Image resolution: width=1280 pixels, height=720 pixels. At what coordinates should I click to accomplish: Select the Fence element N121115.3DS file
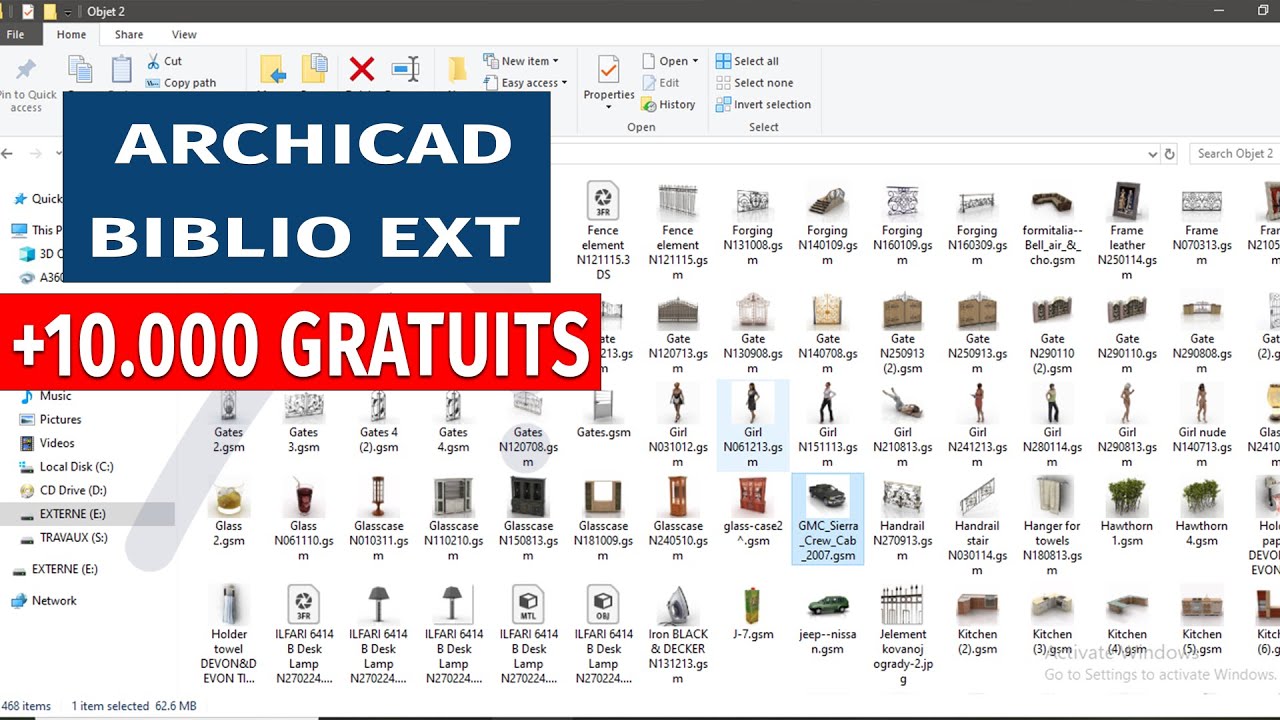[x=603, y=230]
